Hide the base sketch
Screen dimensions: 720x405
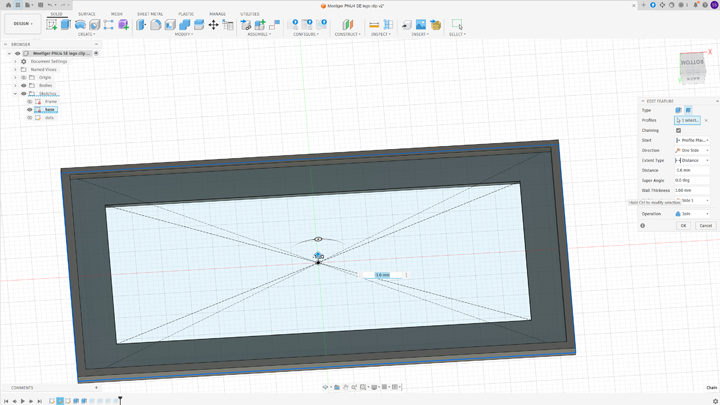pos(30,110)
